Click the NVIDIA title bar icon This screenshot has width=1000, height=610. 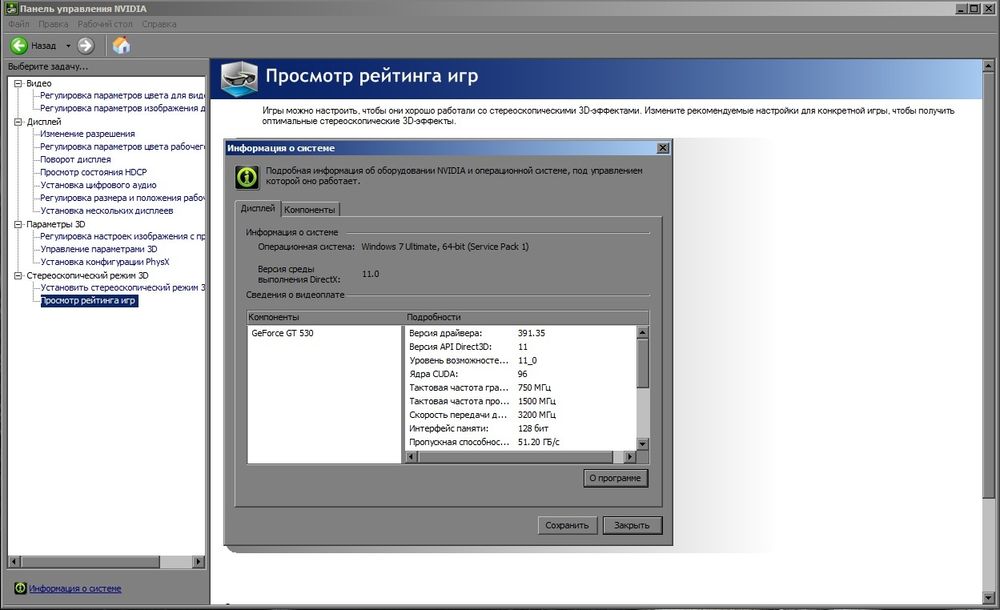11,9
